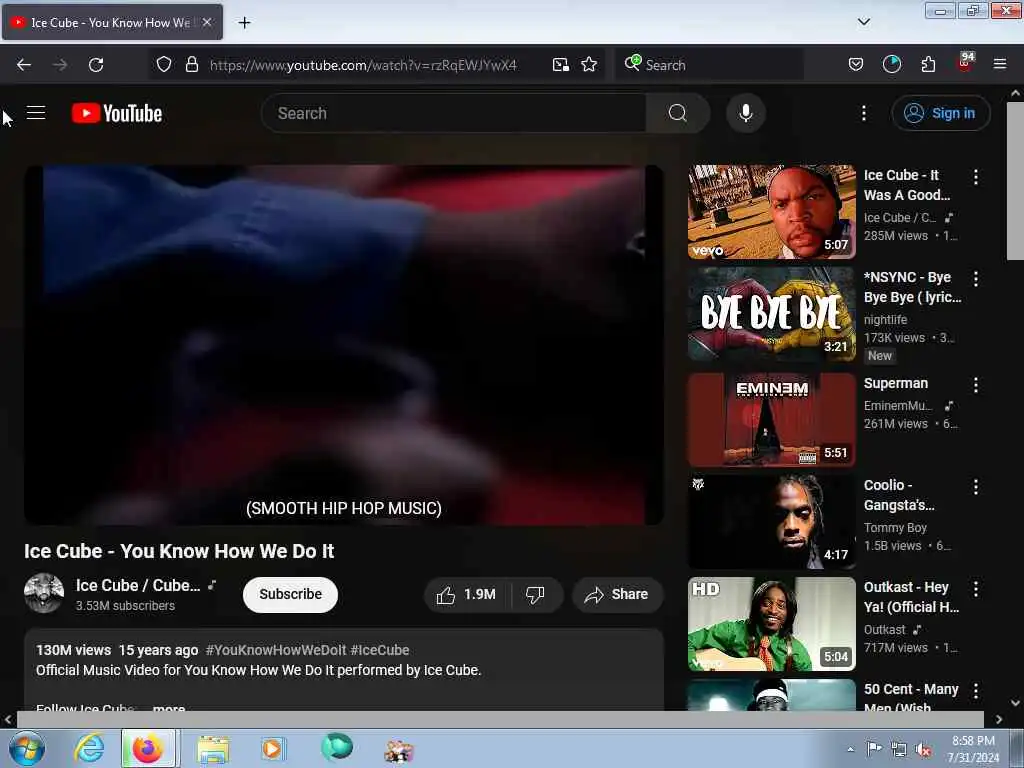The width and height of the screenshot is (1024, 768).
Task: Open the Ice Cube / Cube channel name
Action: 137,585
